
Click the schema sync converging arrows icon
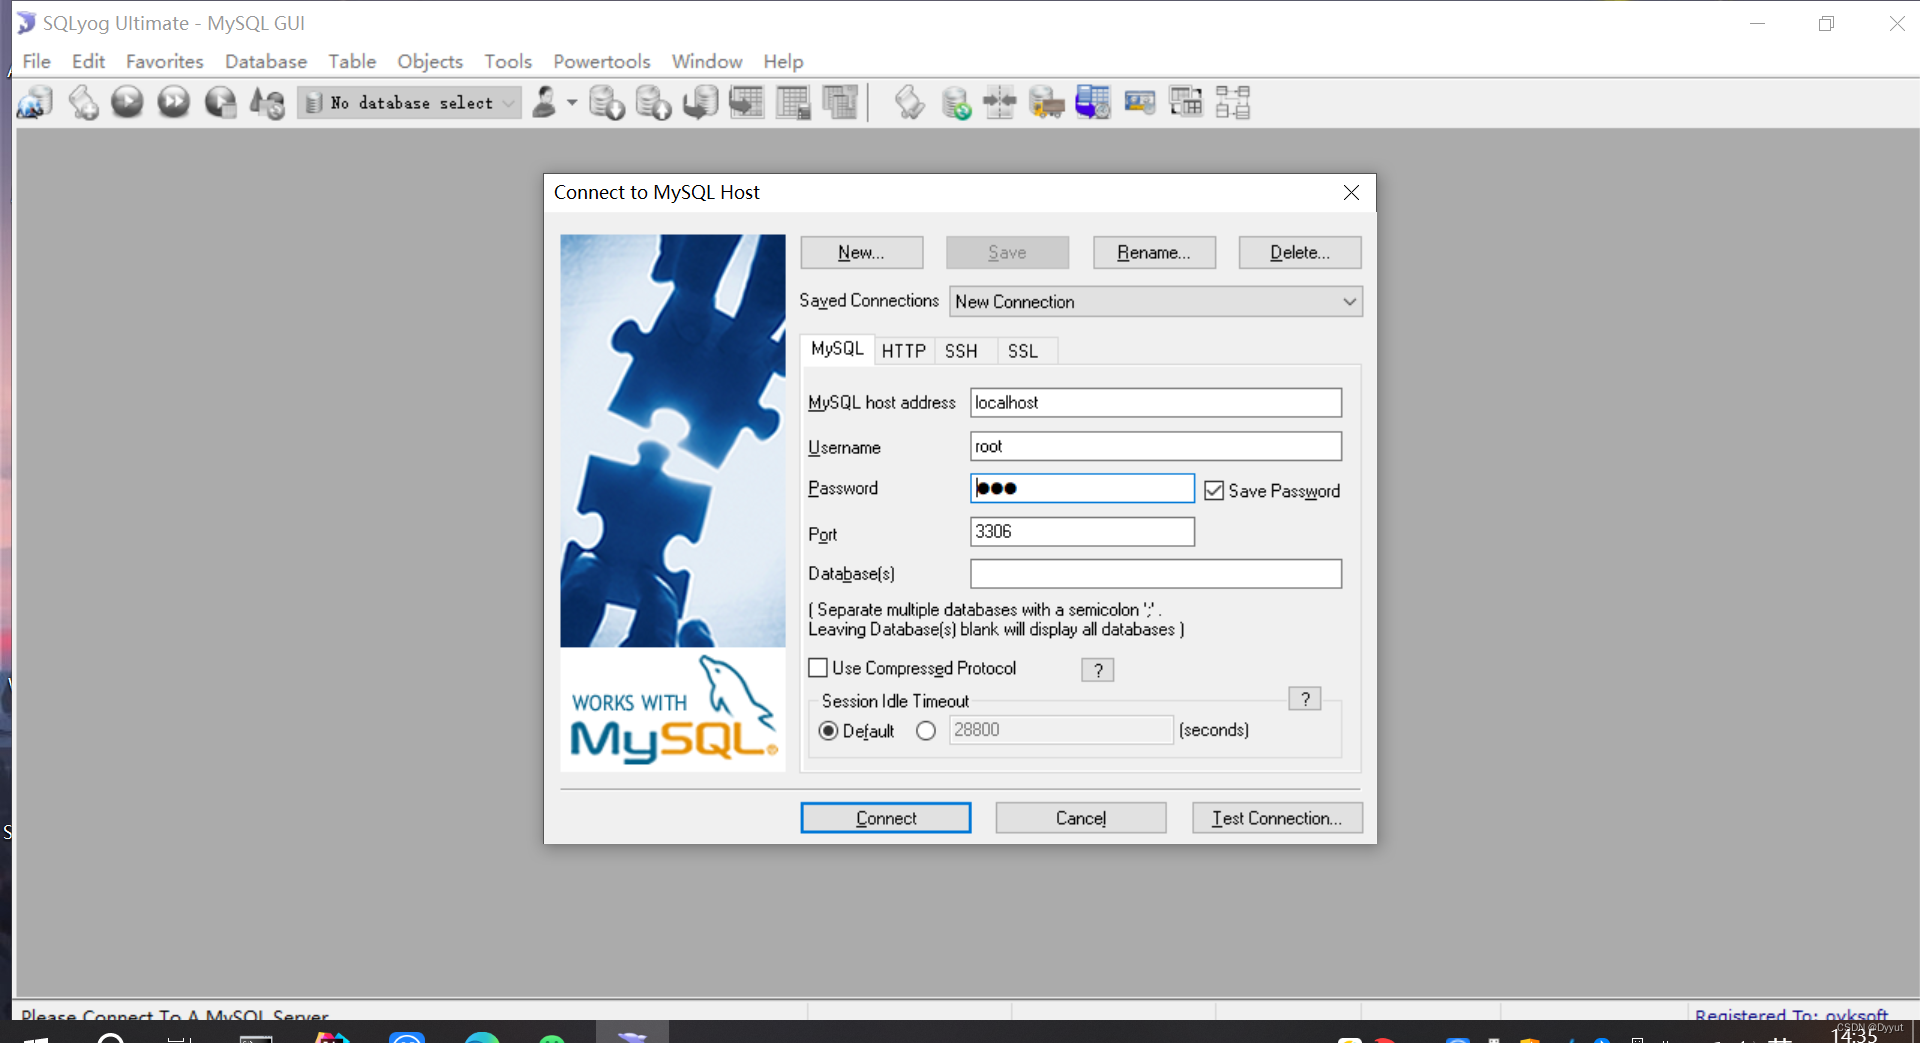tap(1000, 102)
